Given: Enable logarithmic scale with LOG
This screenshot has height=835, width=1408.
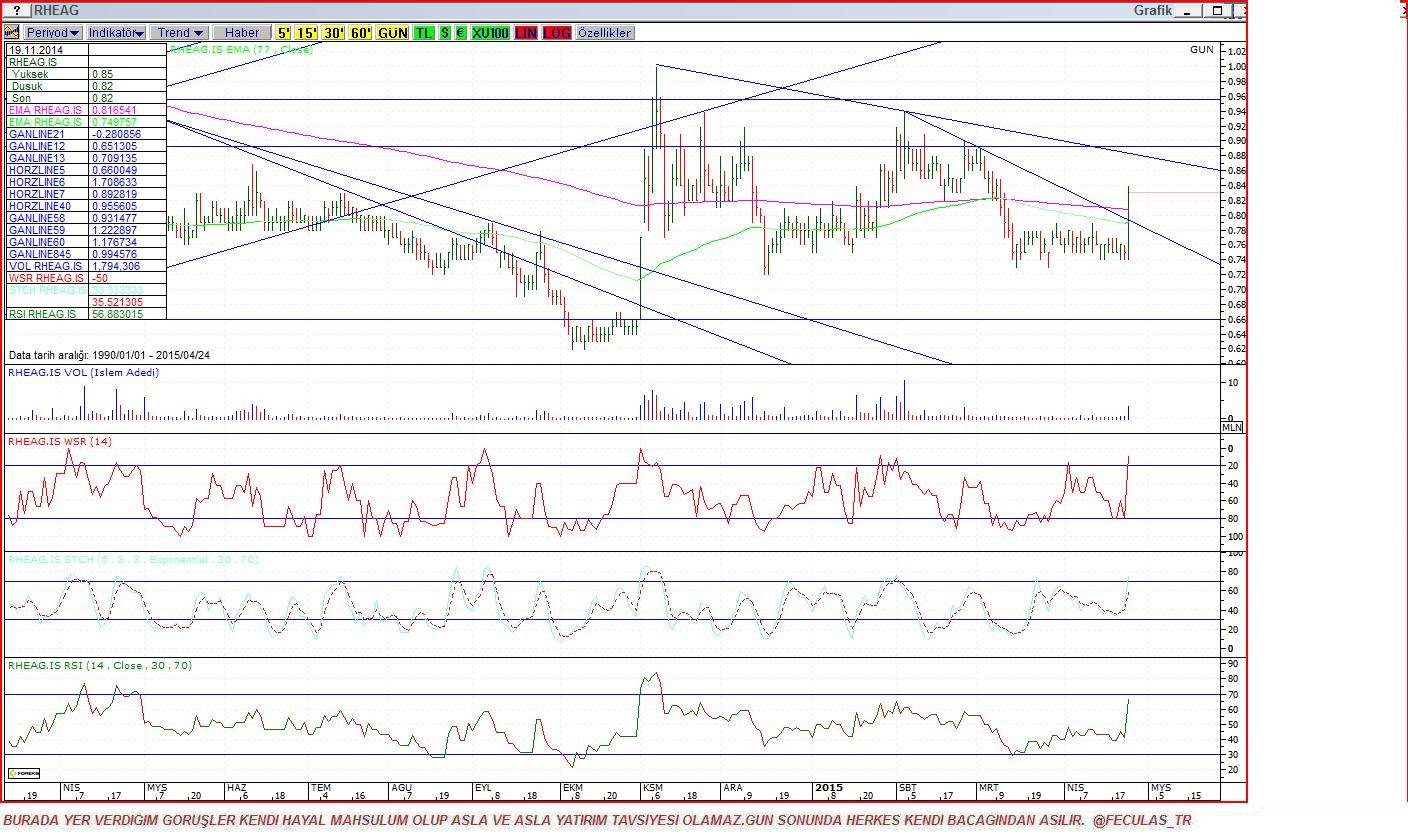Looking at the screenshot, I should coord(557,33).
